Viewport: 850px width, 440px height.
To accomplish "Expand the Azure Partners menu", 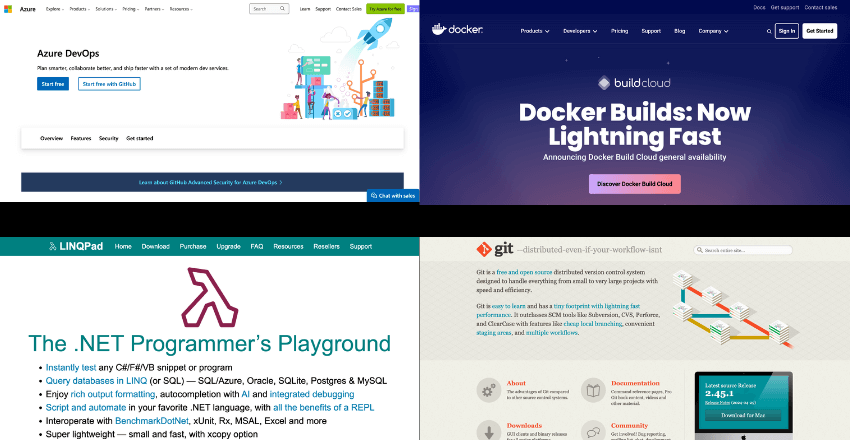I will pos(154,9).
